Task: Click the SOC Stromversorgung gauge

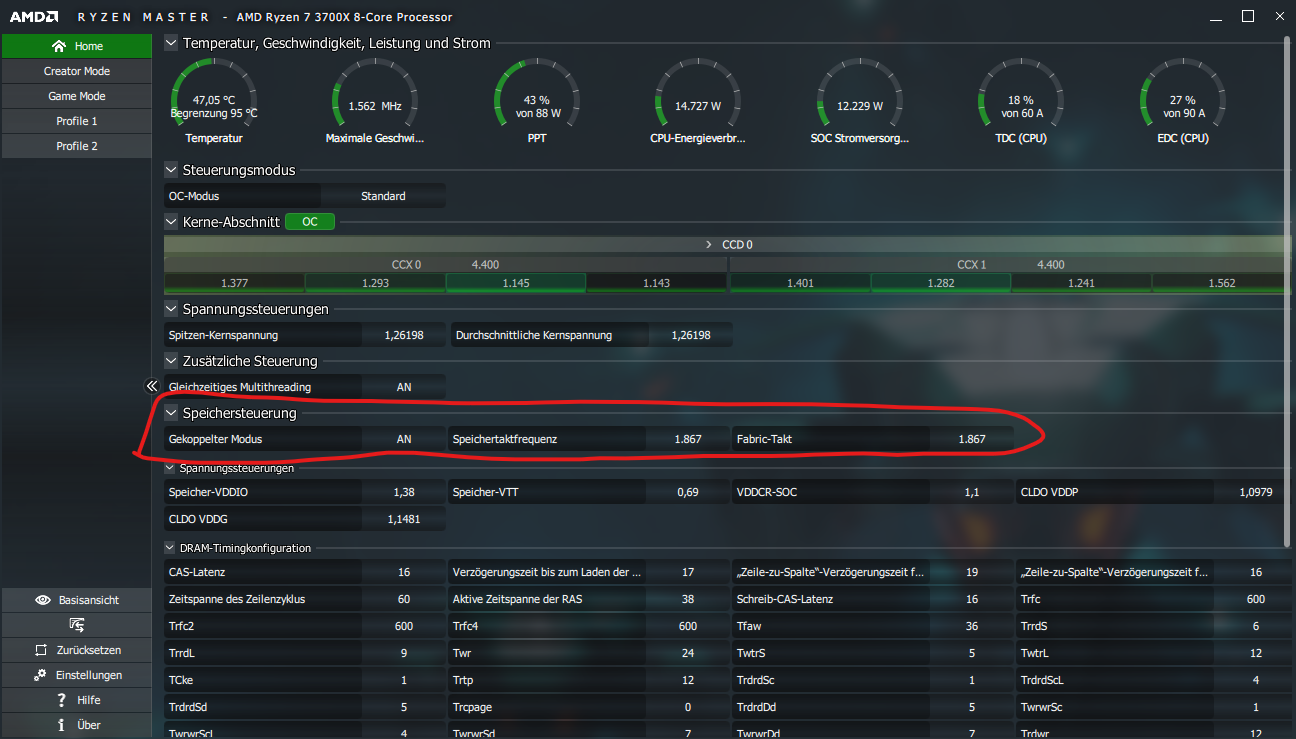Action: [860, 101]
